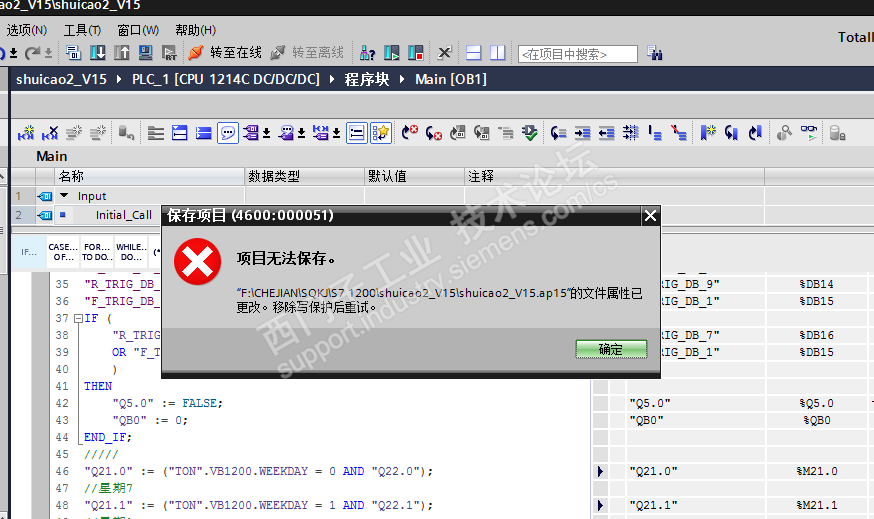Open absolute/symbolic operands dropdown arrow
Image resolution: width=874 pixels, height=519 pixels.
coord(266,133)
